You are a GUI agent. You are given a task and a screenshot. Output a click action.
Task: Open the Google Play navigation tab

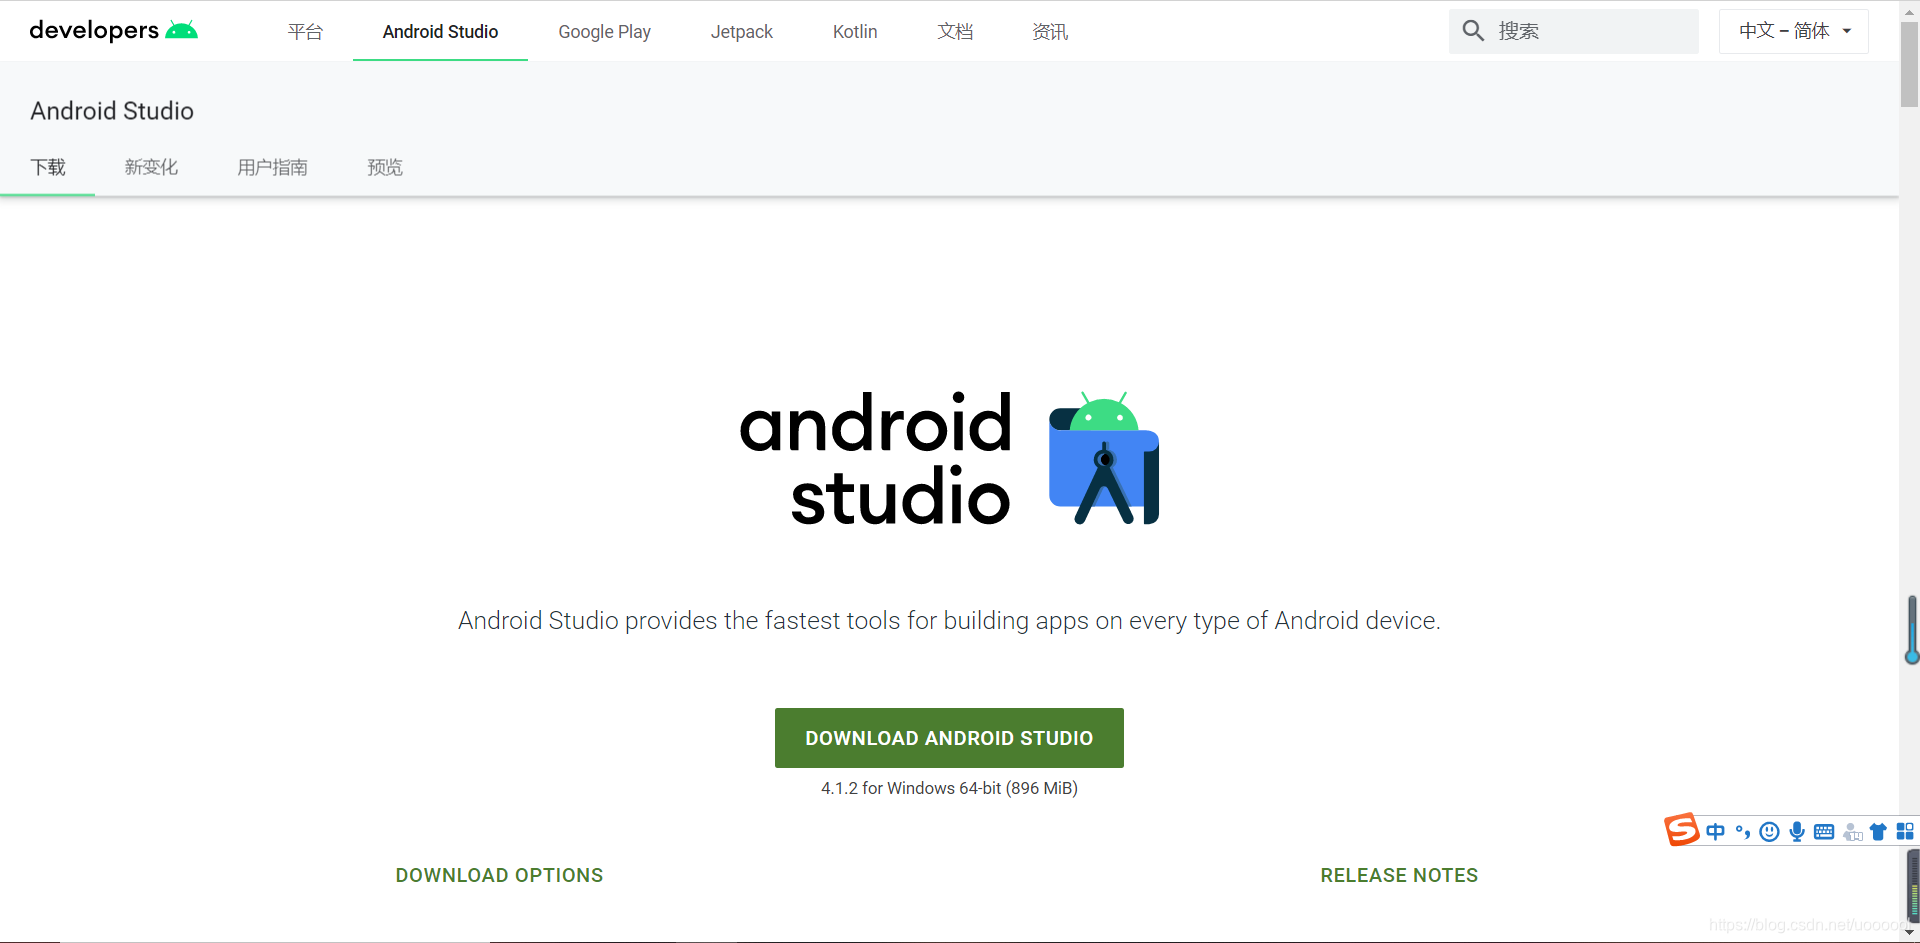click(604, 31)
